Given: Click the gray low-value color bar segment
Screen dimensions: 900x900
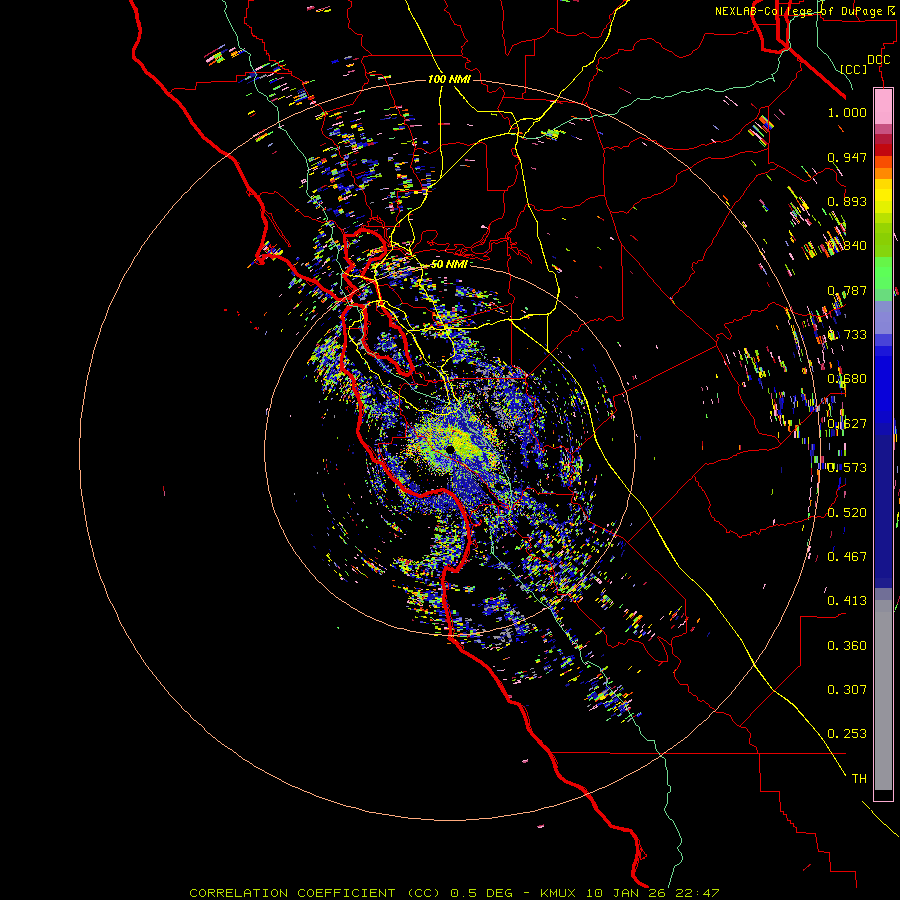Looking at the screenshot, I should pos(883,695).
